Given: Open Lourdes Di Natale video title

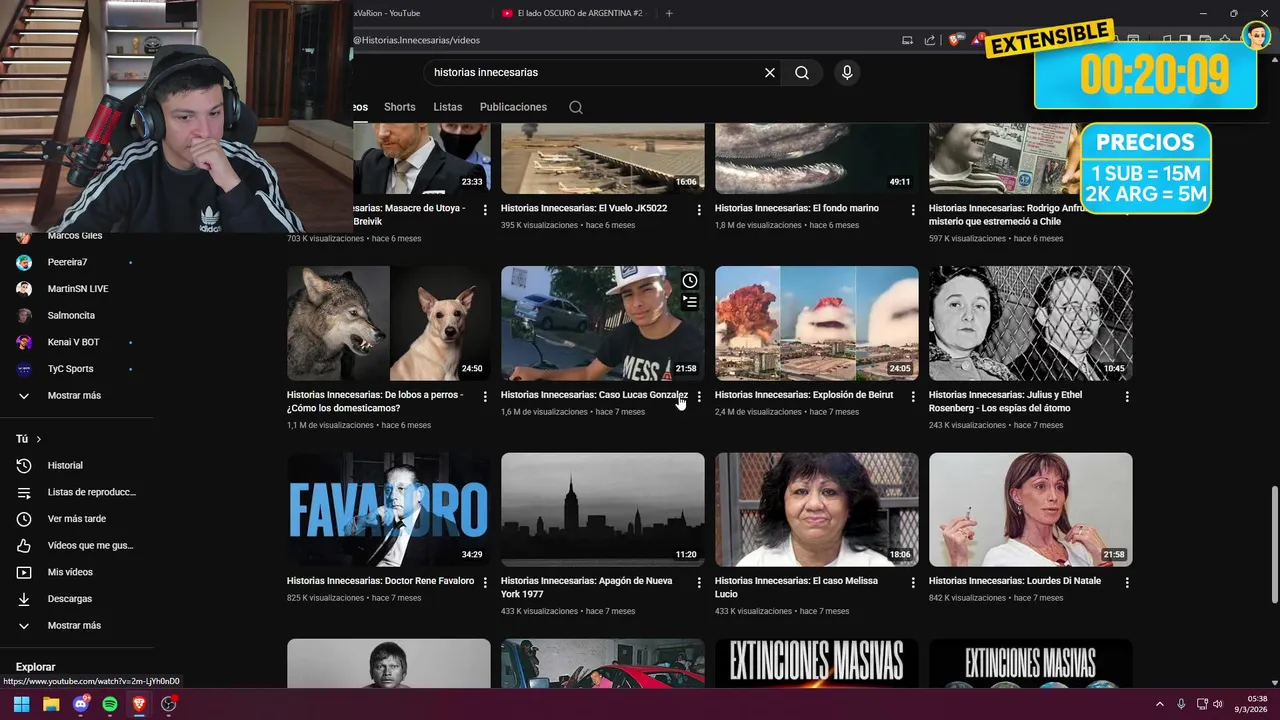Looking at the screenshot, I should (1014, 581).
